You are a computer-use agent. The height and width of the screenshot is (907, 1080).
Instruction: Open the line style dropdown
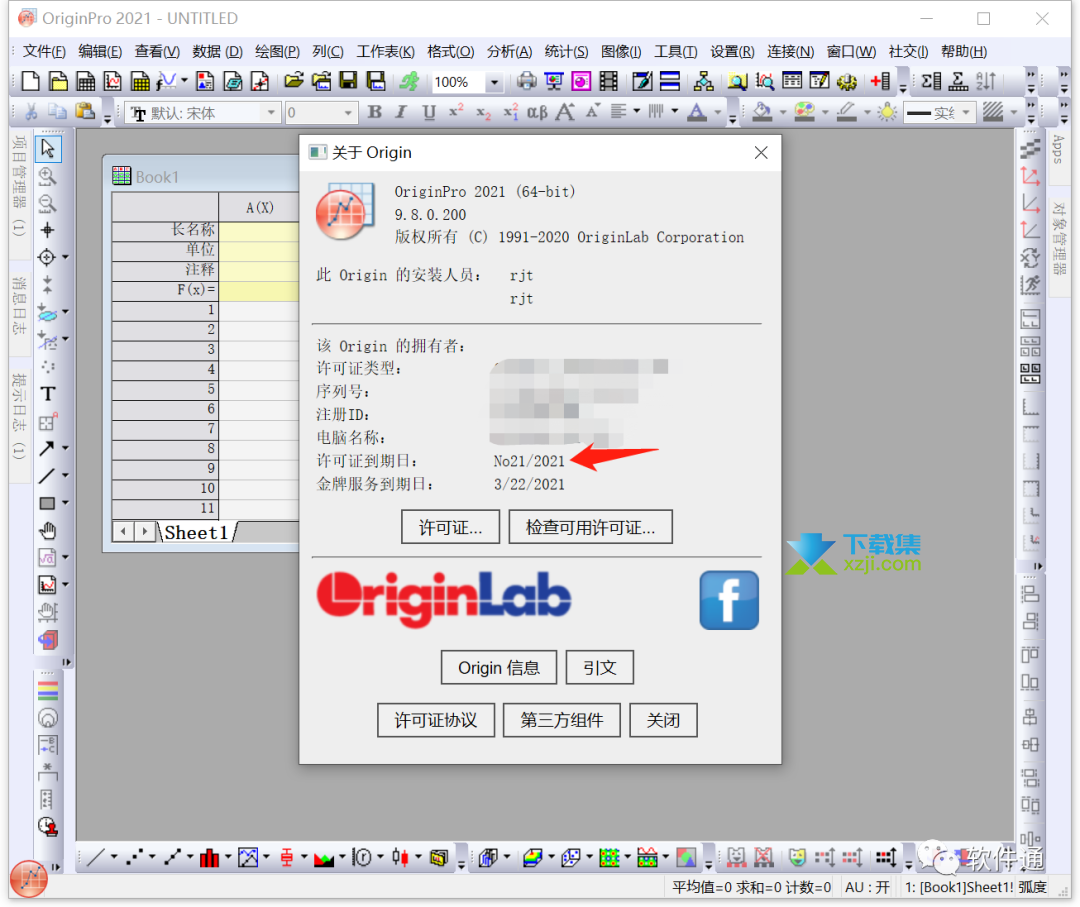click(966, 112)
